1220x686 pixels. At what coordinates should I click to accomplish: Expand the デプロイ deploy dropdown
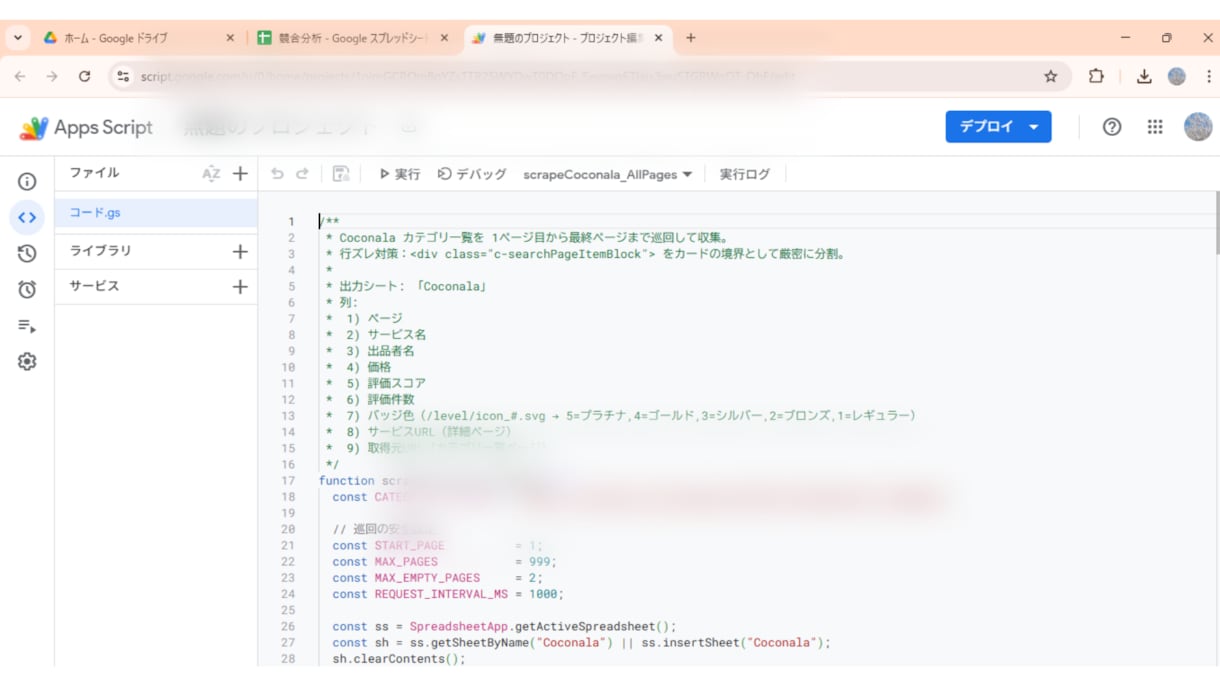click(1033, 127)
